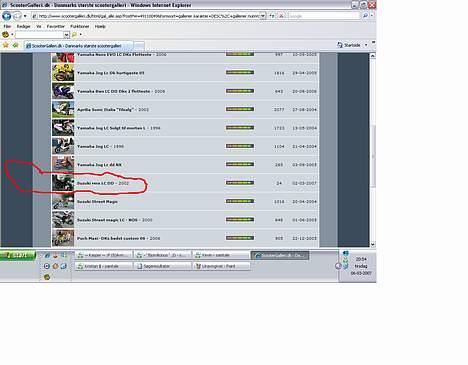This screenshot has height=365, width=468.
Task: Click the yellow Yamaha Jog thumbnail
Action: (63, 73)
